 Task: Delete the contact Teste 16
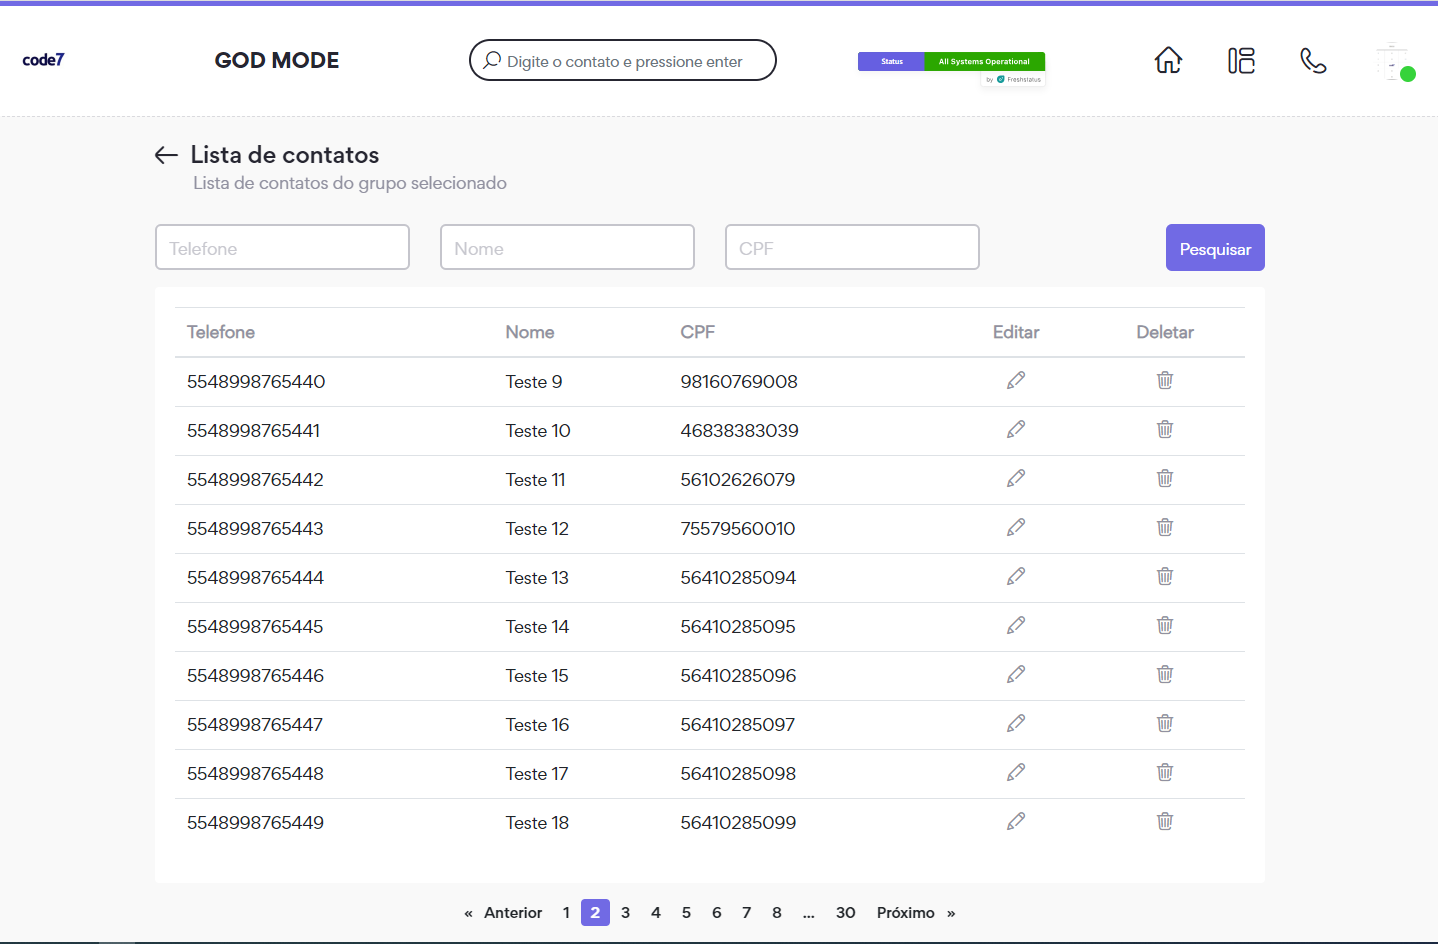pyautogui.click(x=1165, y=723)
